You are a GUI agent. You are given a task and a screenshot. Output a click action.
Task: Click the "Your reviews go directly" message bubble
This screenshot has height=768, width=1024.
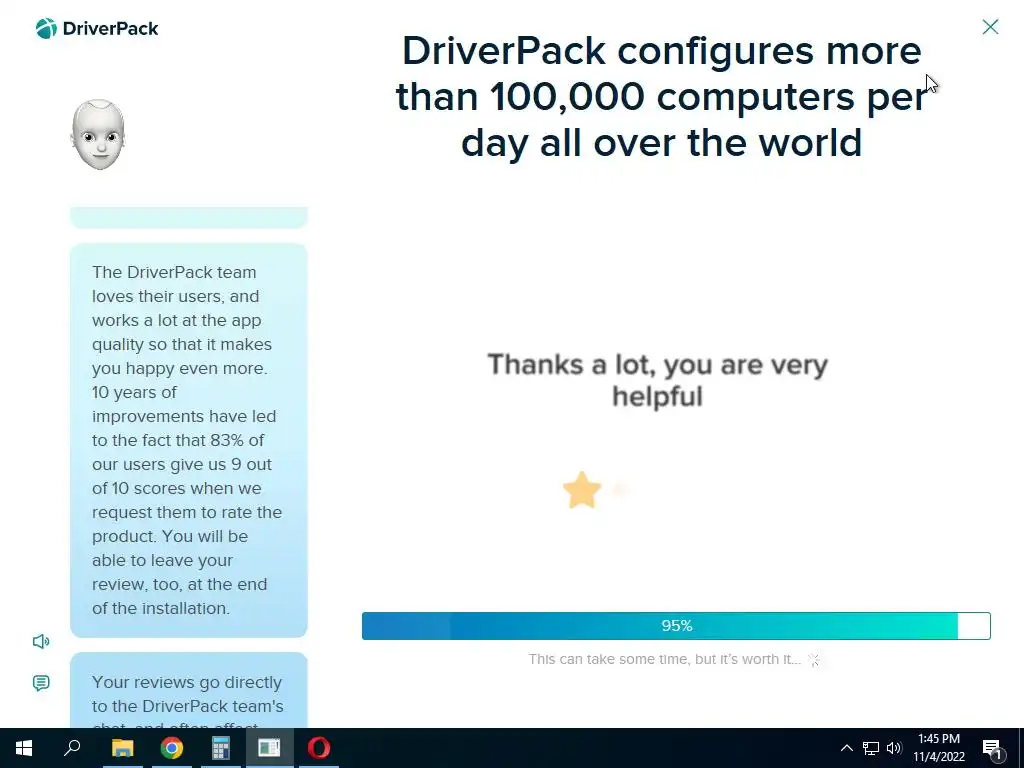click(x=189, y=690)
